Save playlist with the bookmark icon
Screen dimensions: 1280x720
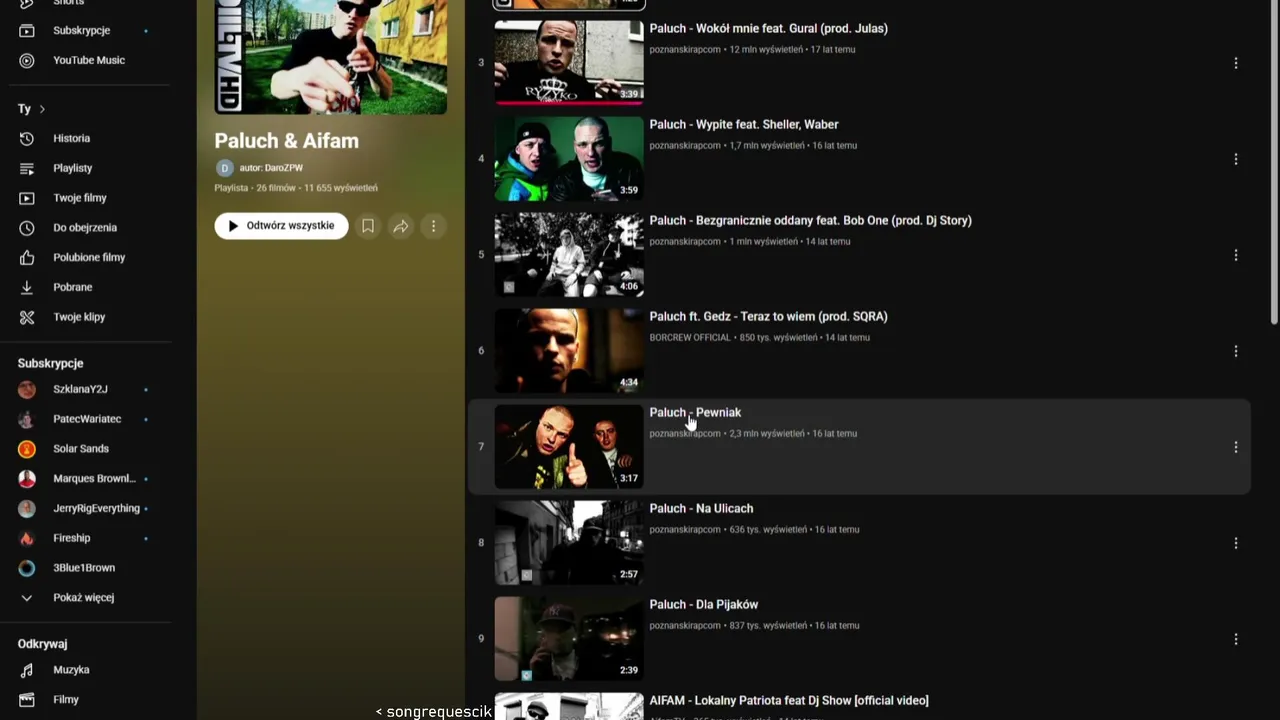click(x=368, y=226)
